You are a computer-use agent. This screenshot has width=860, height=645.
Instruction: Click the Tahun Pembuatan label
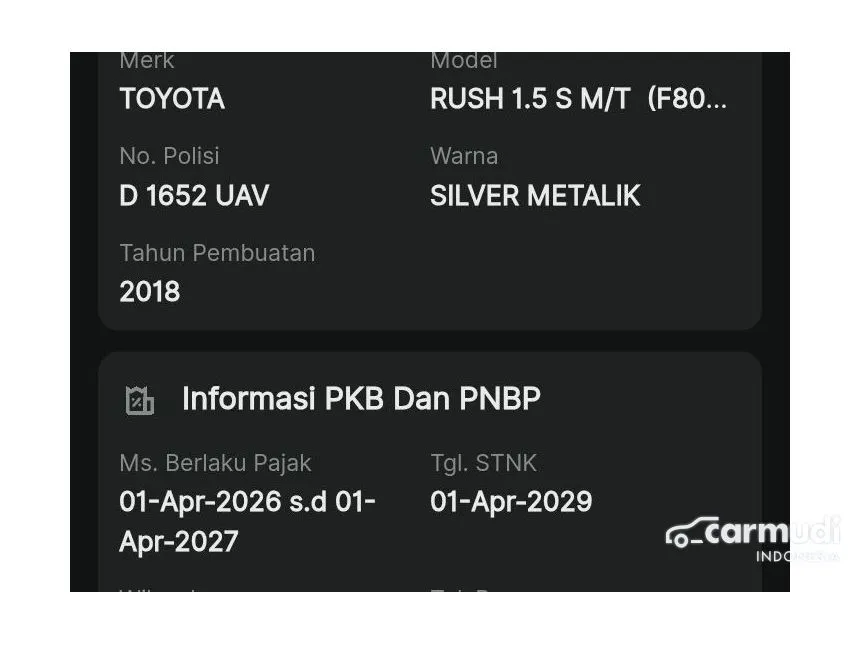coord(217,253)
